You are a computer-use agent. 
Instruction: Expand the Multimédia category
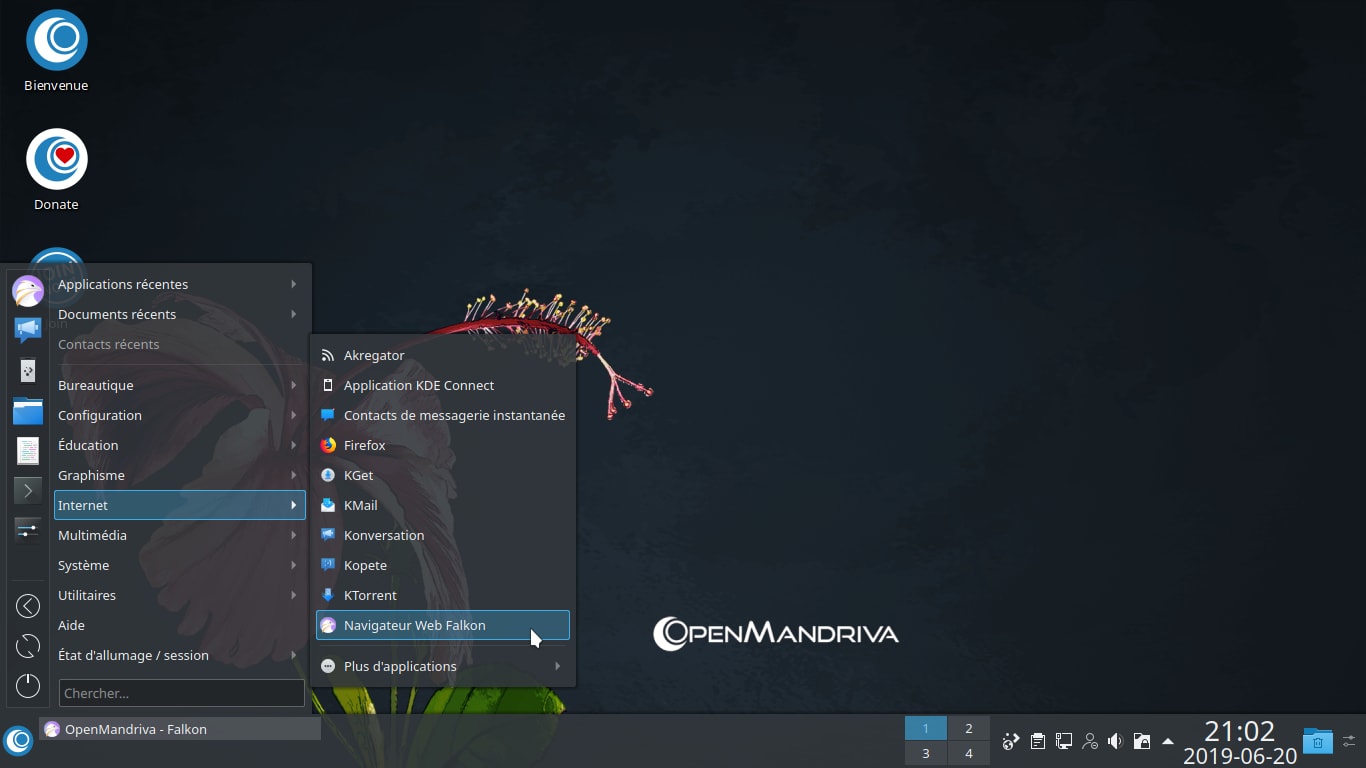tap(180, 535)
